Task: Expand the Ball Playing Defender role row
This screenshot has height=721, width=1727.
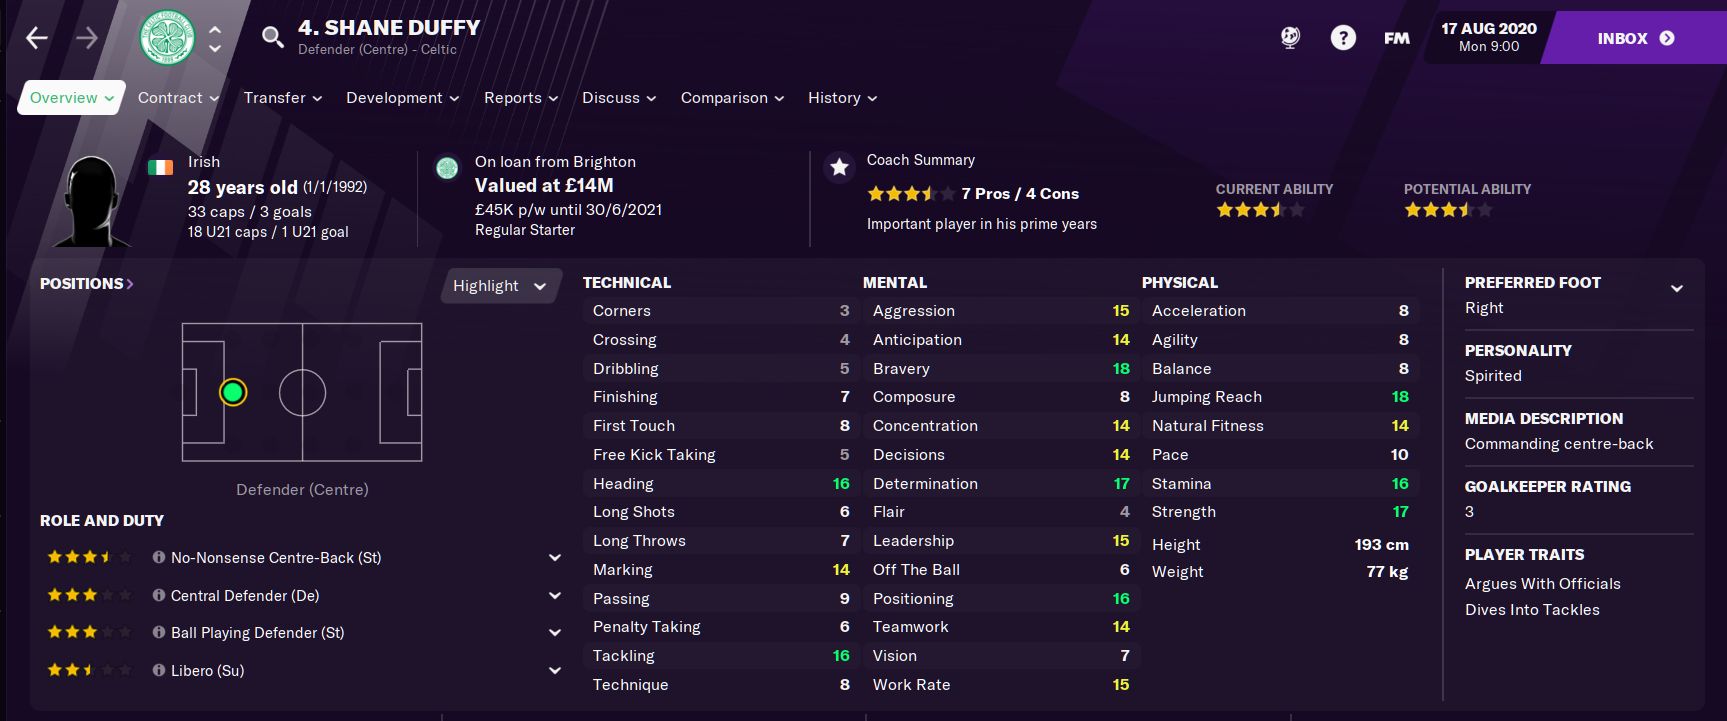Action: pyautogui.click(x=555, y=632)
